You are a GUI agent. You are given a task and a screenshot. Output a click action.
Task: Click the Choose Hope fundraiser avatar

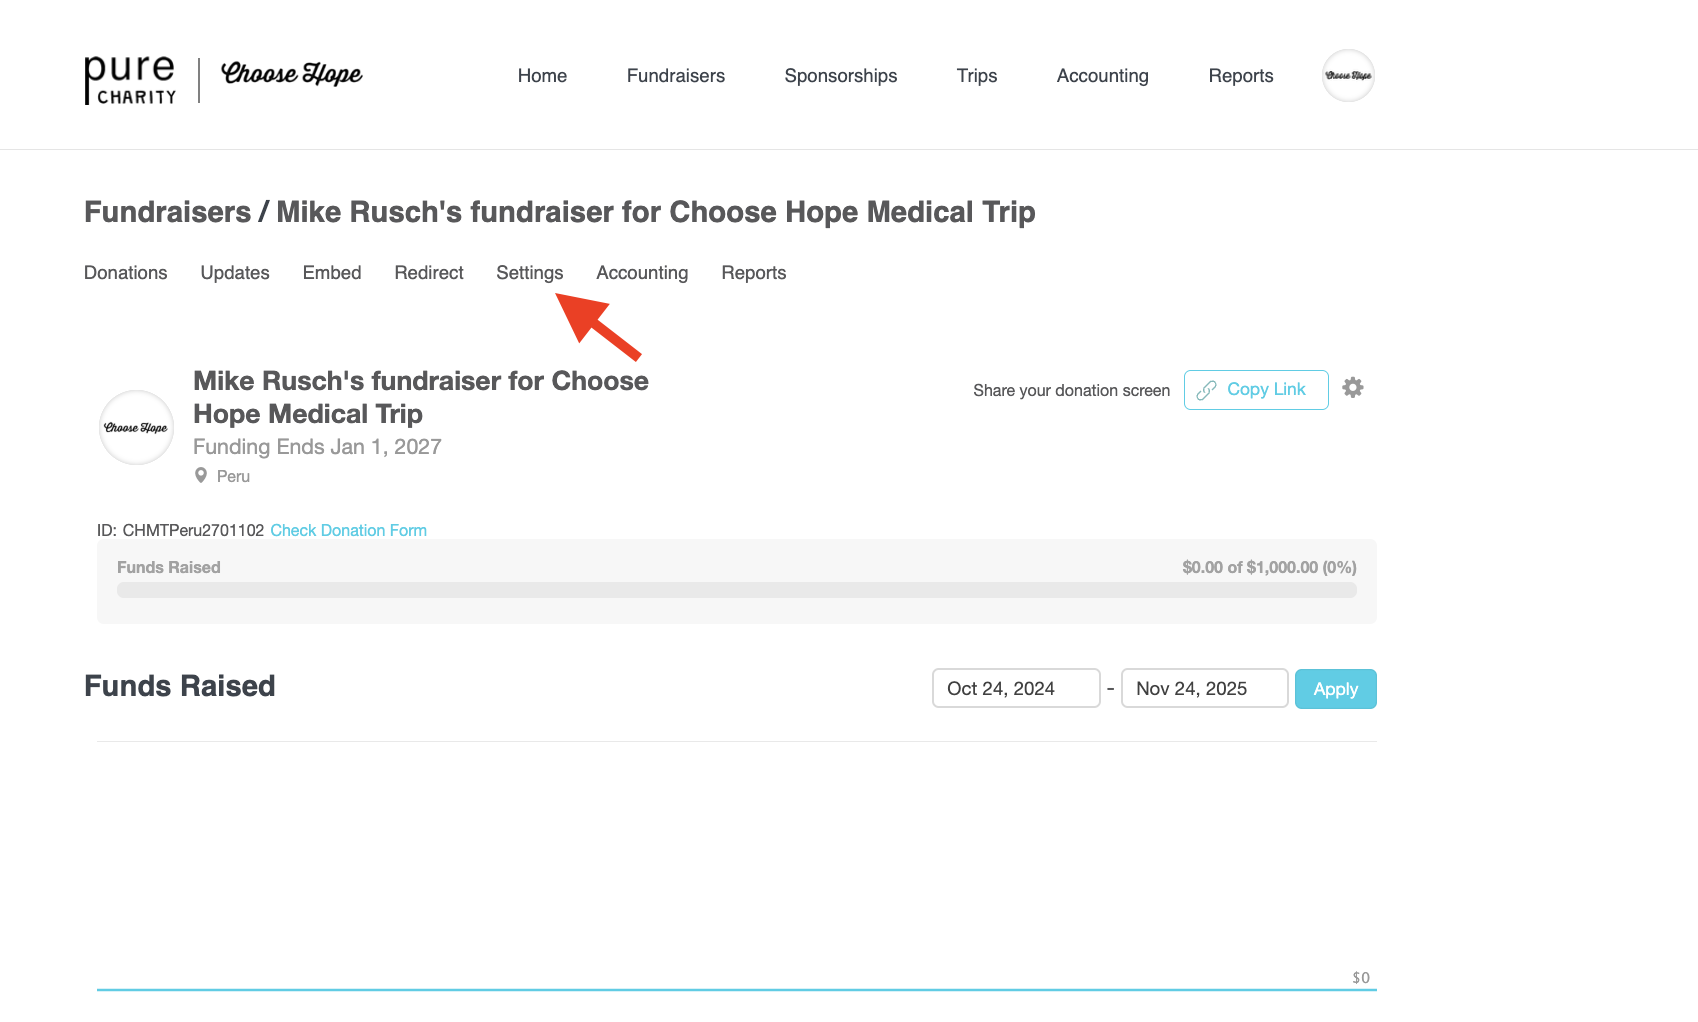pos(136,428)
